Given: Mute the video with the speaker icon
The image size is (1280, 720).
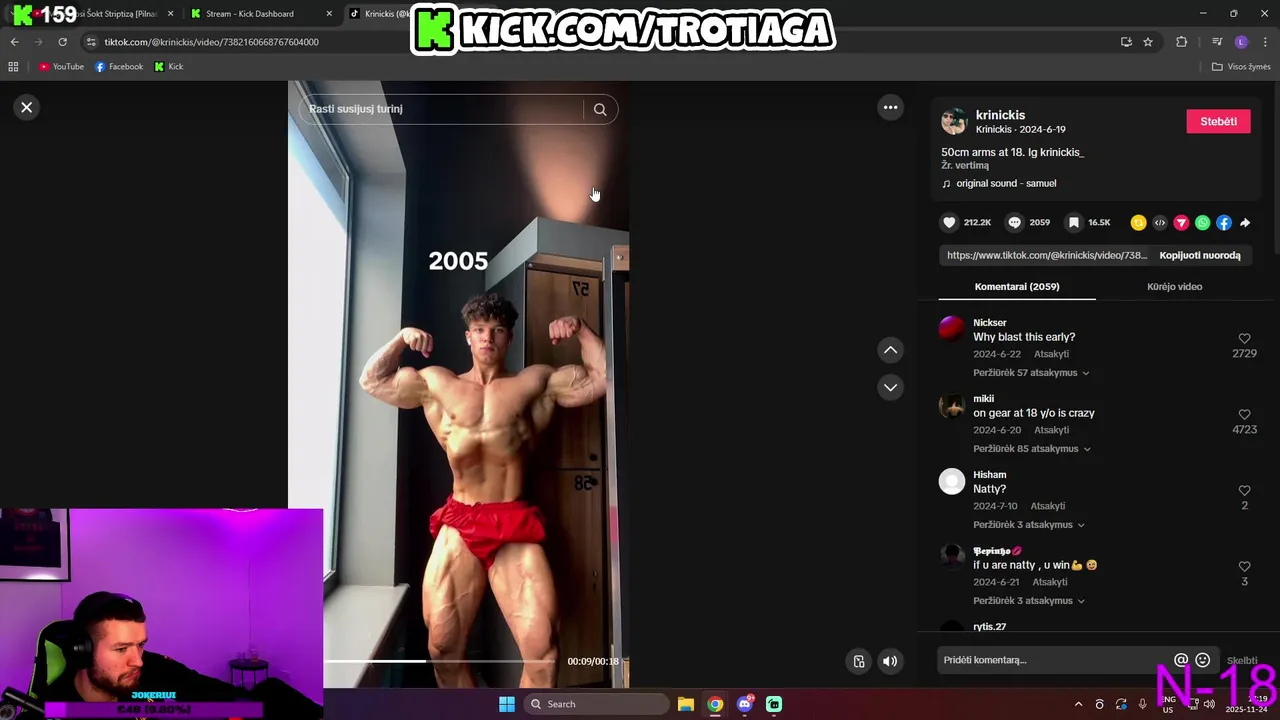Looking at the screenshot, I should 890,661.
